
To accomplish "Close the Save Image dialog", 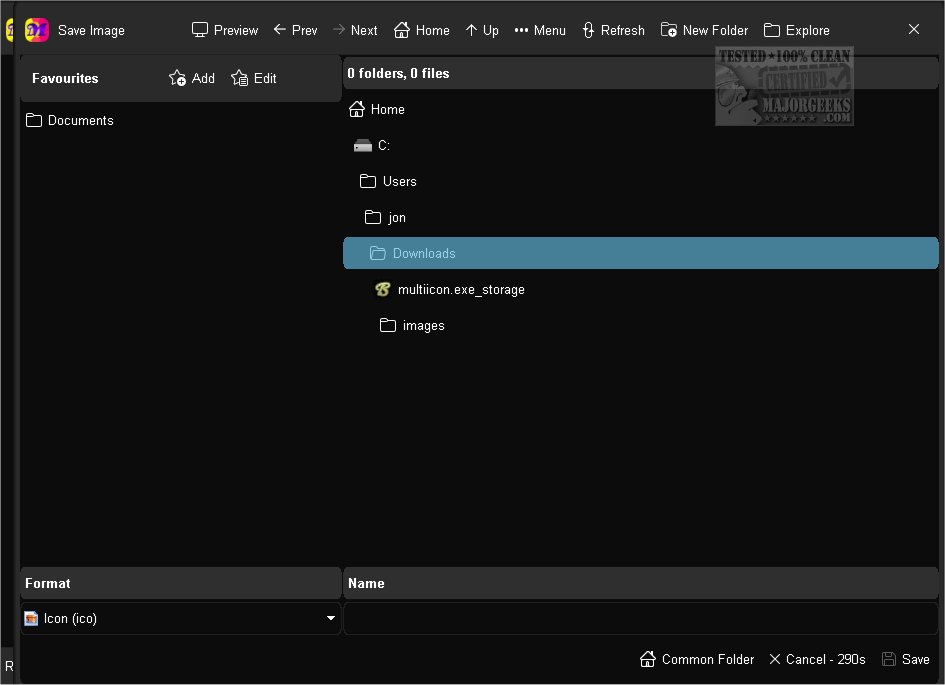I will (914, 29).
